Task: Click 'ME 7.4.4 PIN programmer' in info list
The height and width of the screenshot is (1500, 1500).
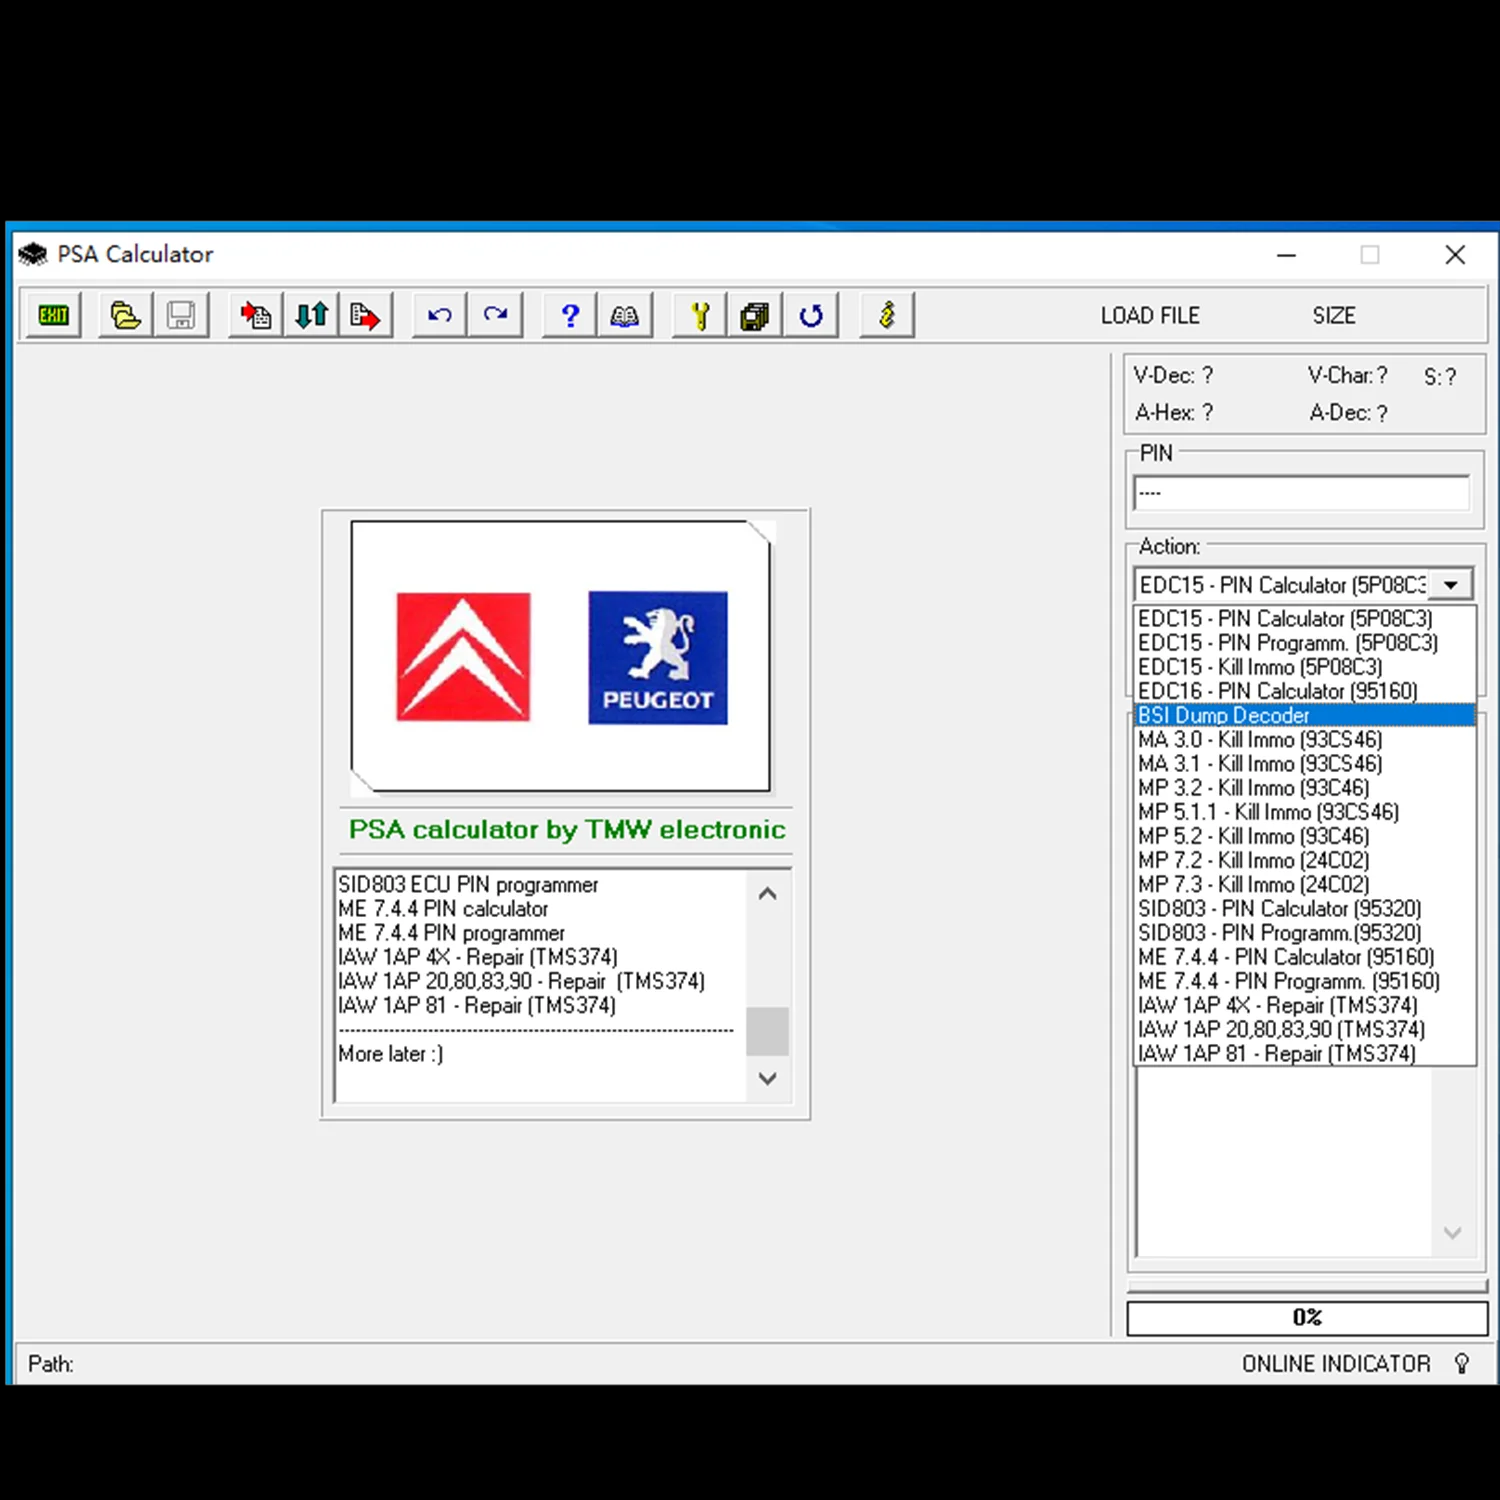Action: (451, 933)
